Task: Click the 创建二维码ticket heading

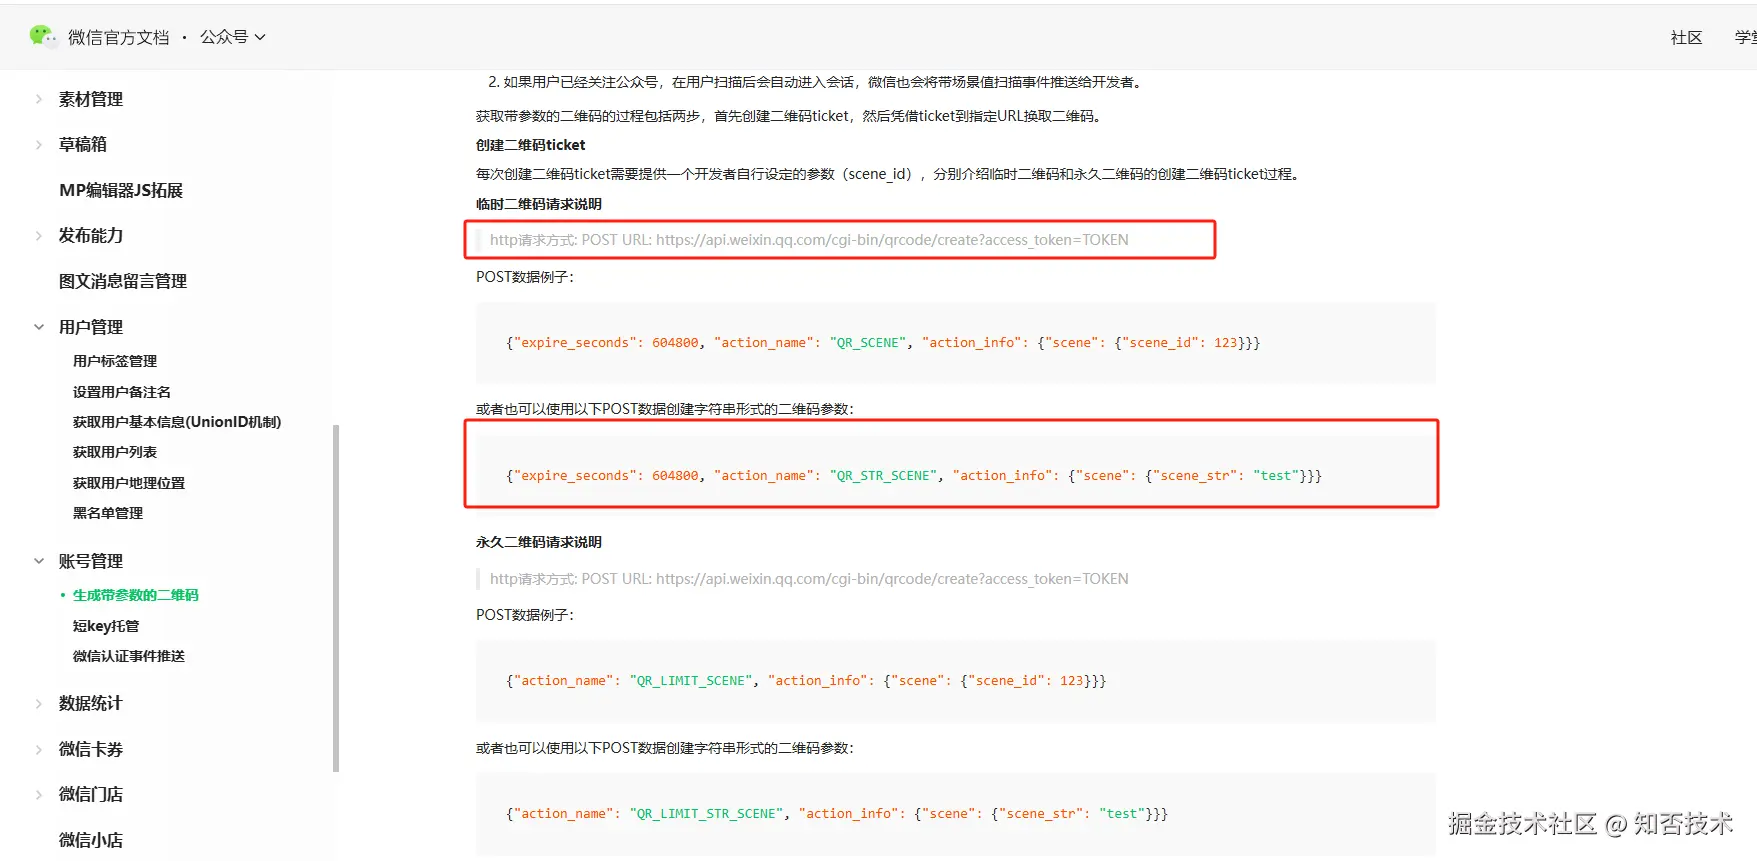Action: click(531, 145)
